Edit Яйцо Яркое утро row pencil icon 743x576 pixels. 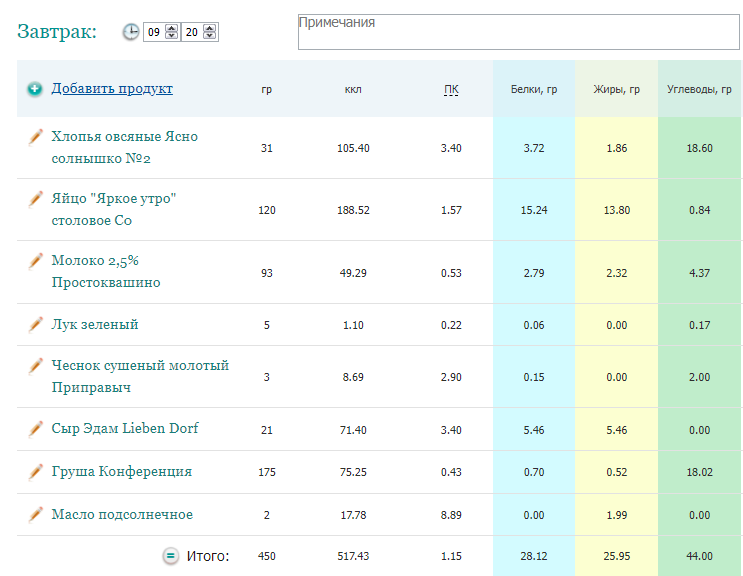tap(36, 199)
